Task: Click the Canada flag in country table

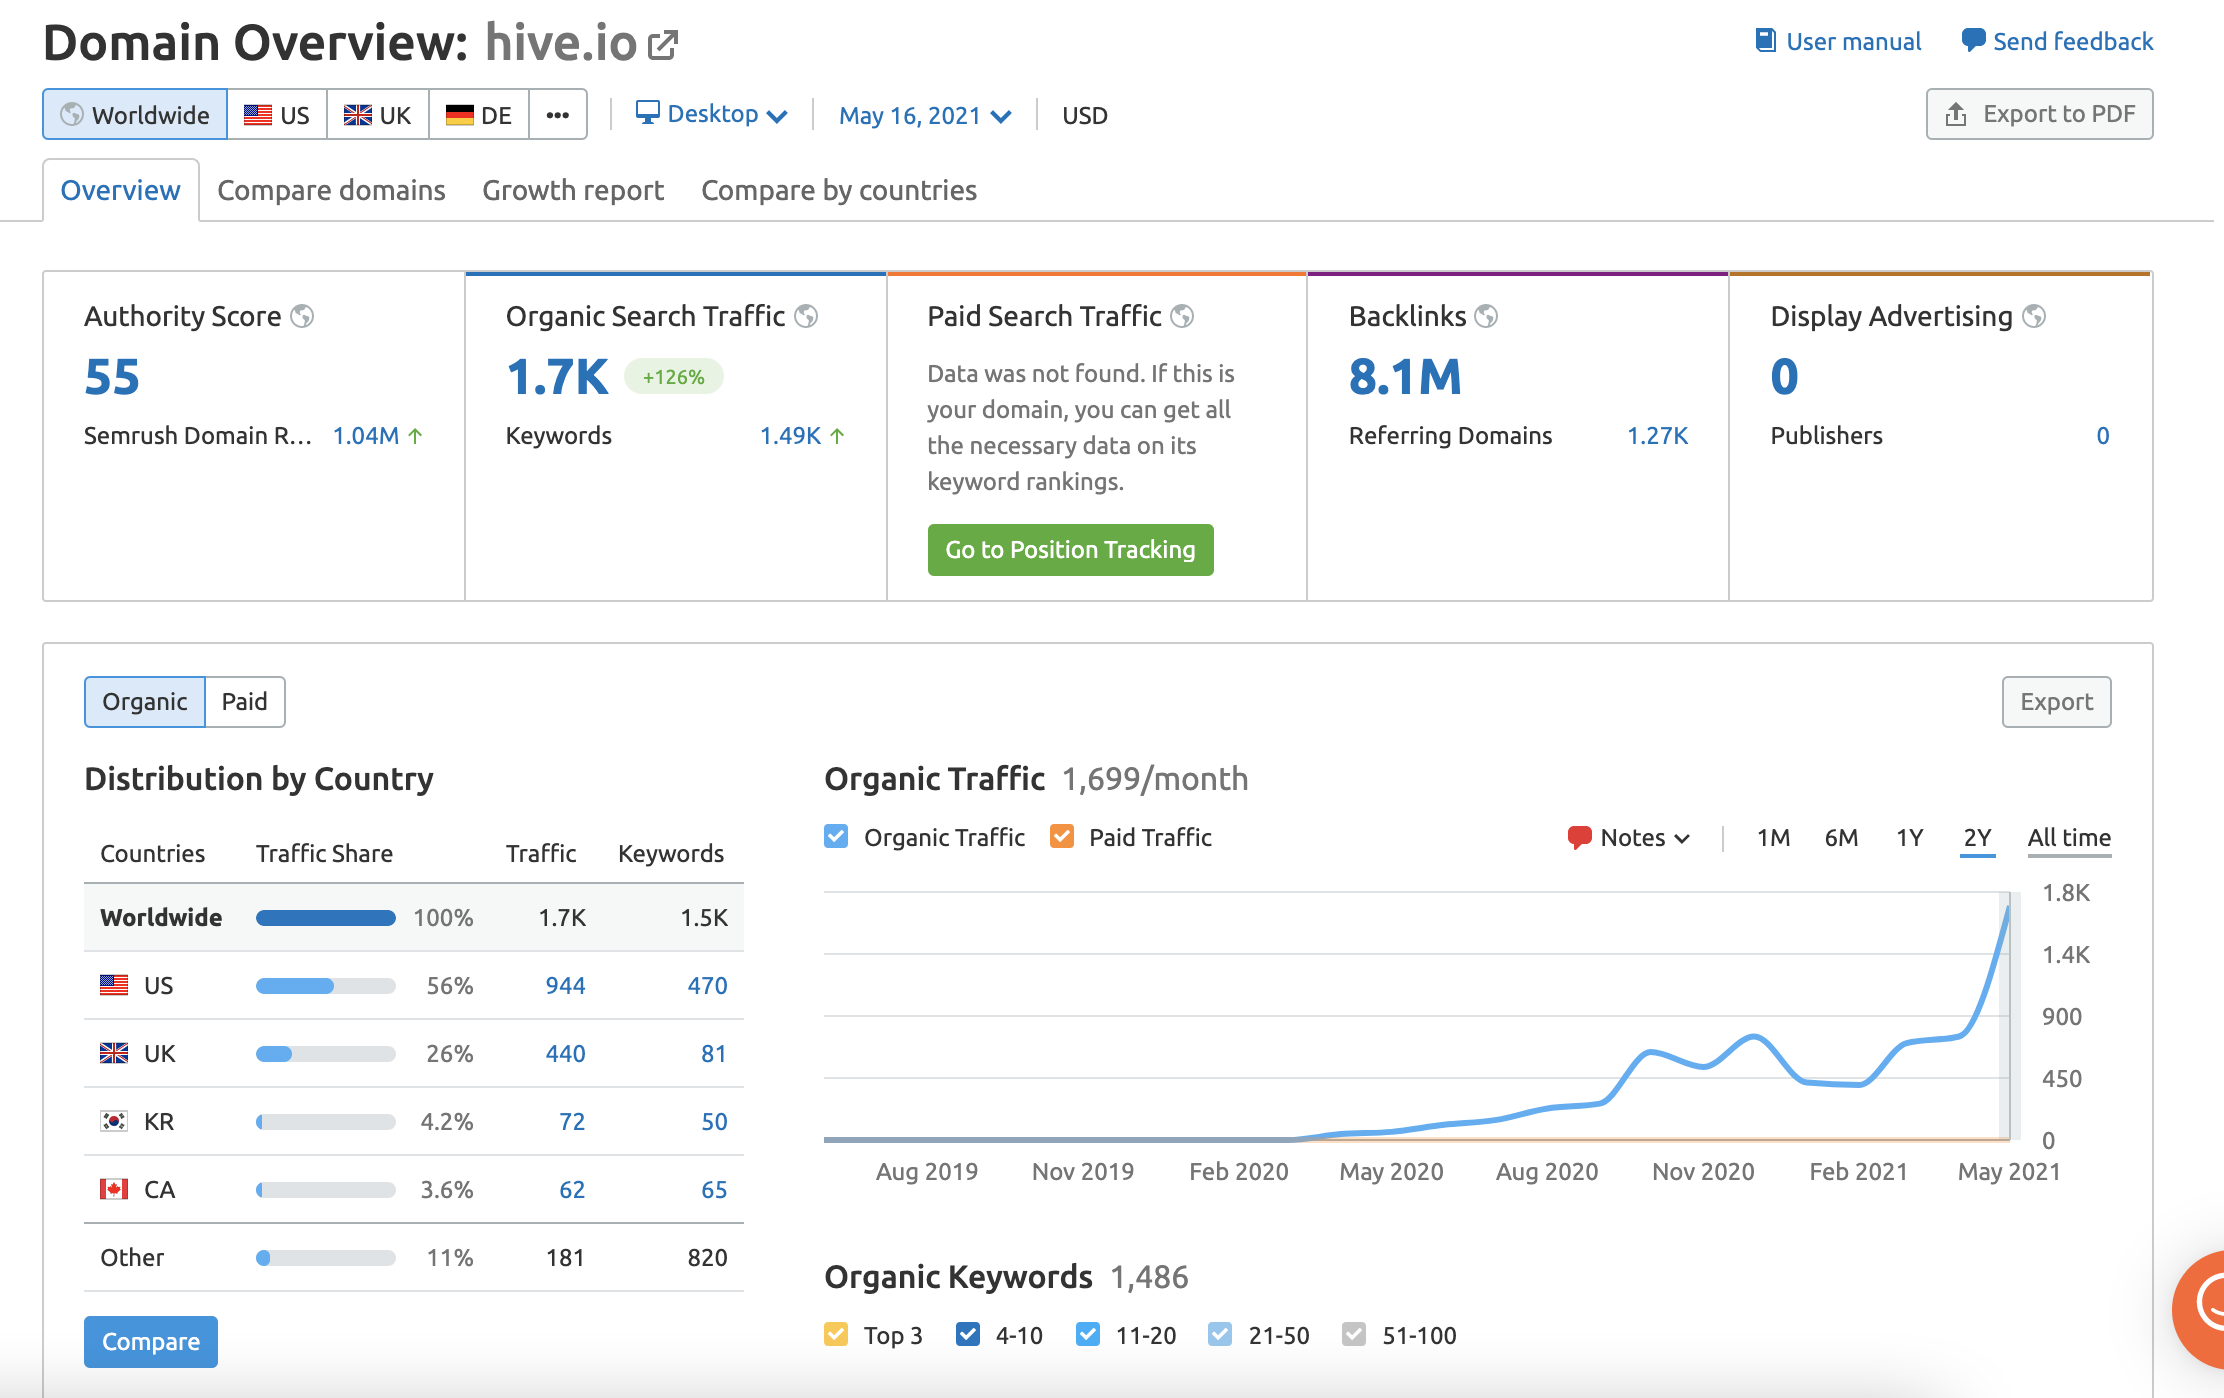Action: (x=114, y=1189)
